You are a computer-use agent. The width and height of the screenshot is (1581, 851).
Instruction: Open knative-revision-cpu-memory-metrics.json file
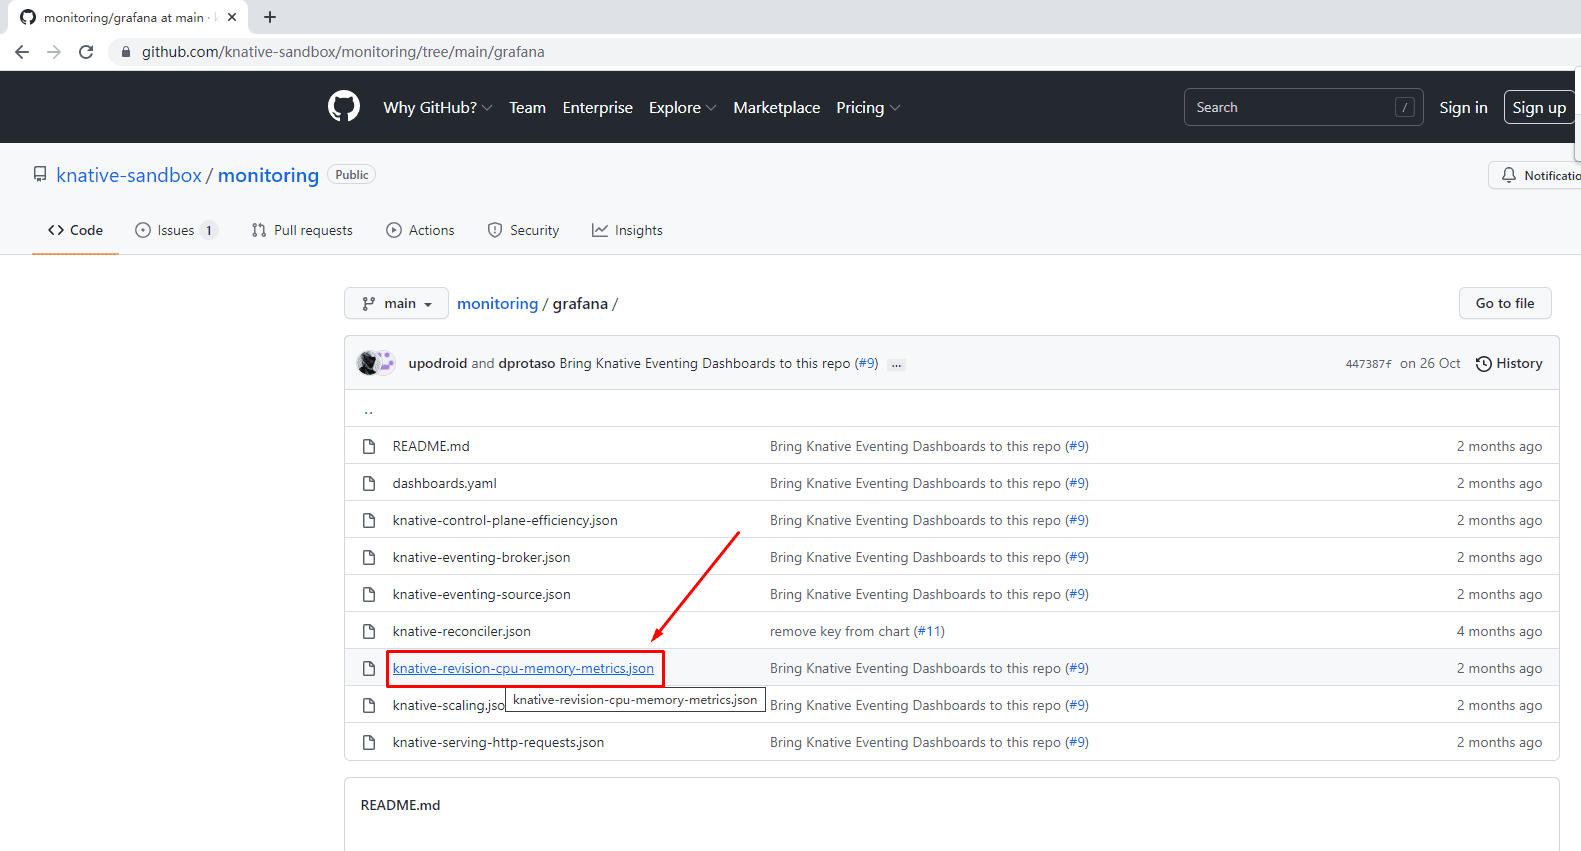click(523, 668)
